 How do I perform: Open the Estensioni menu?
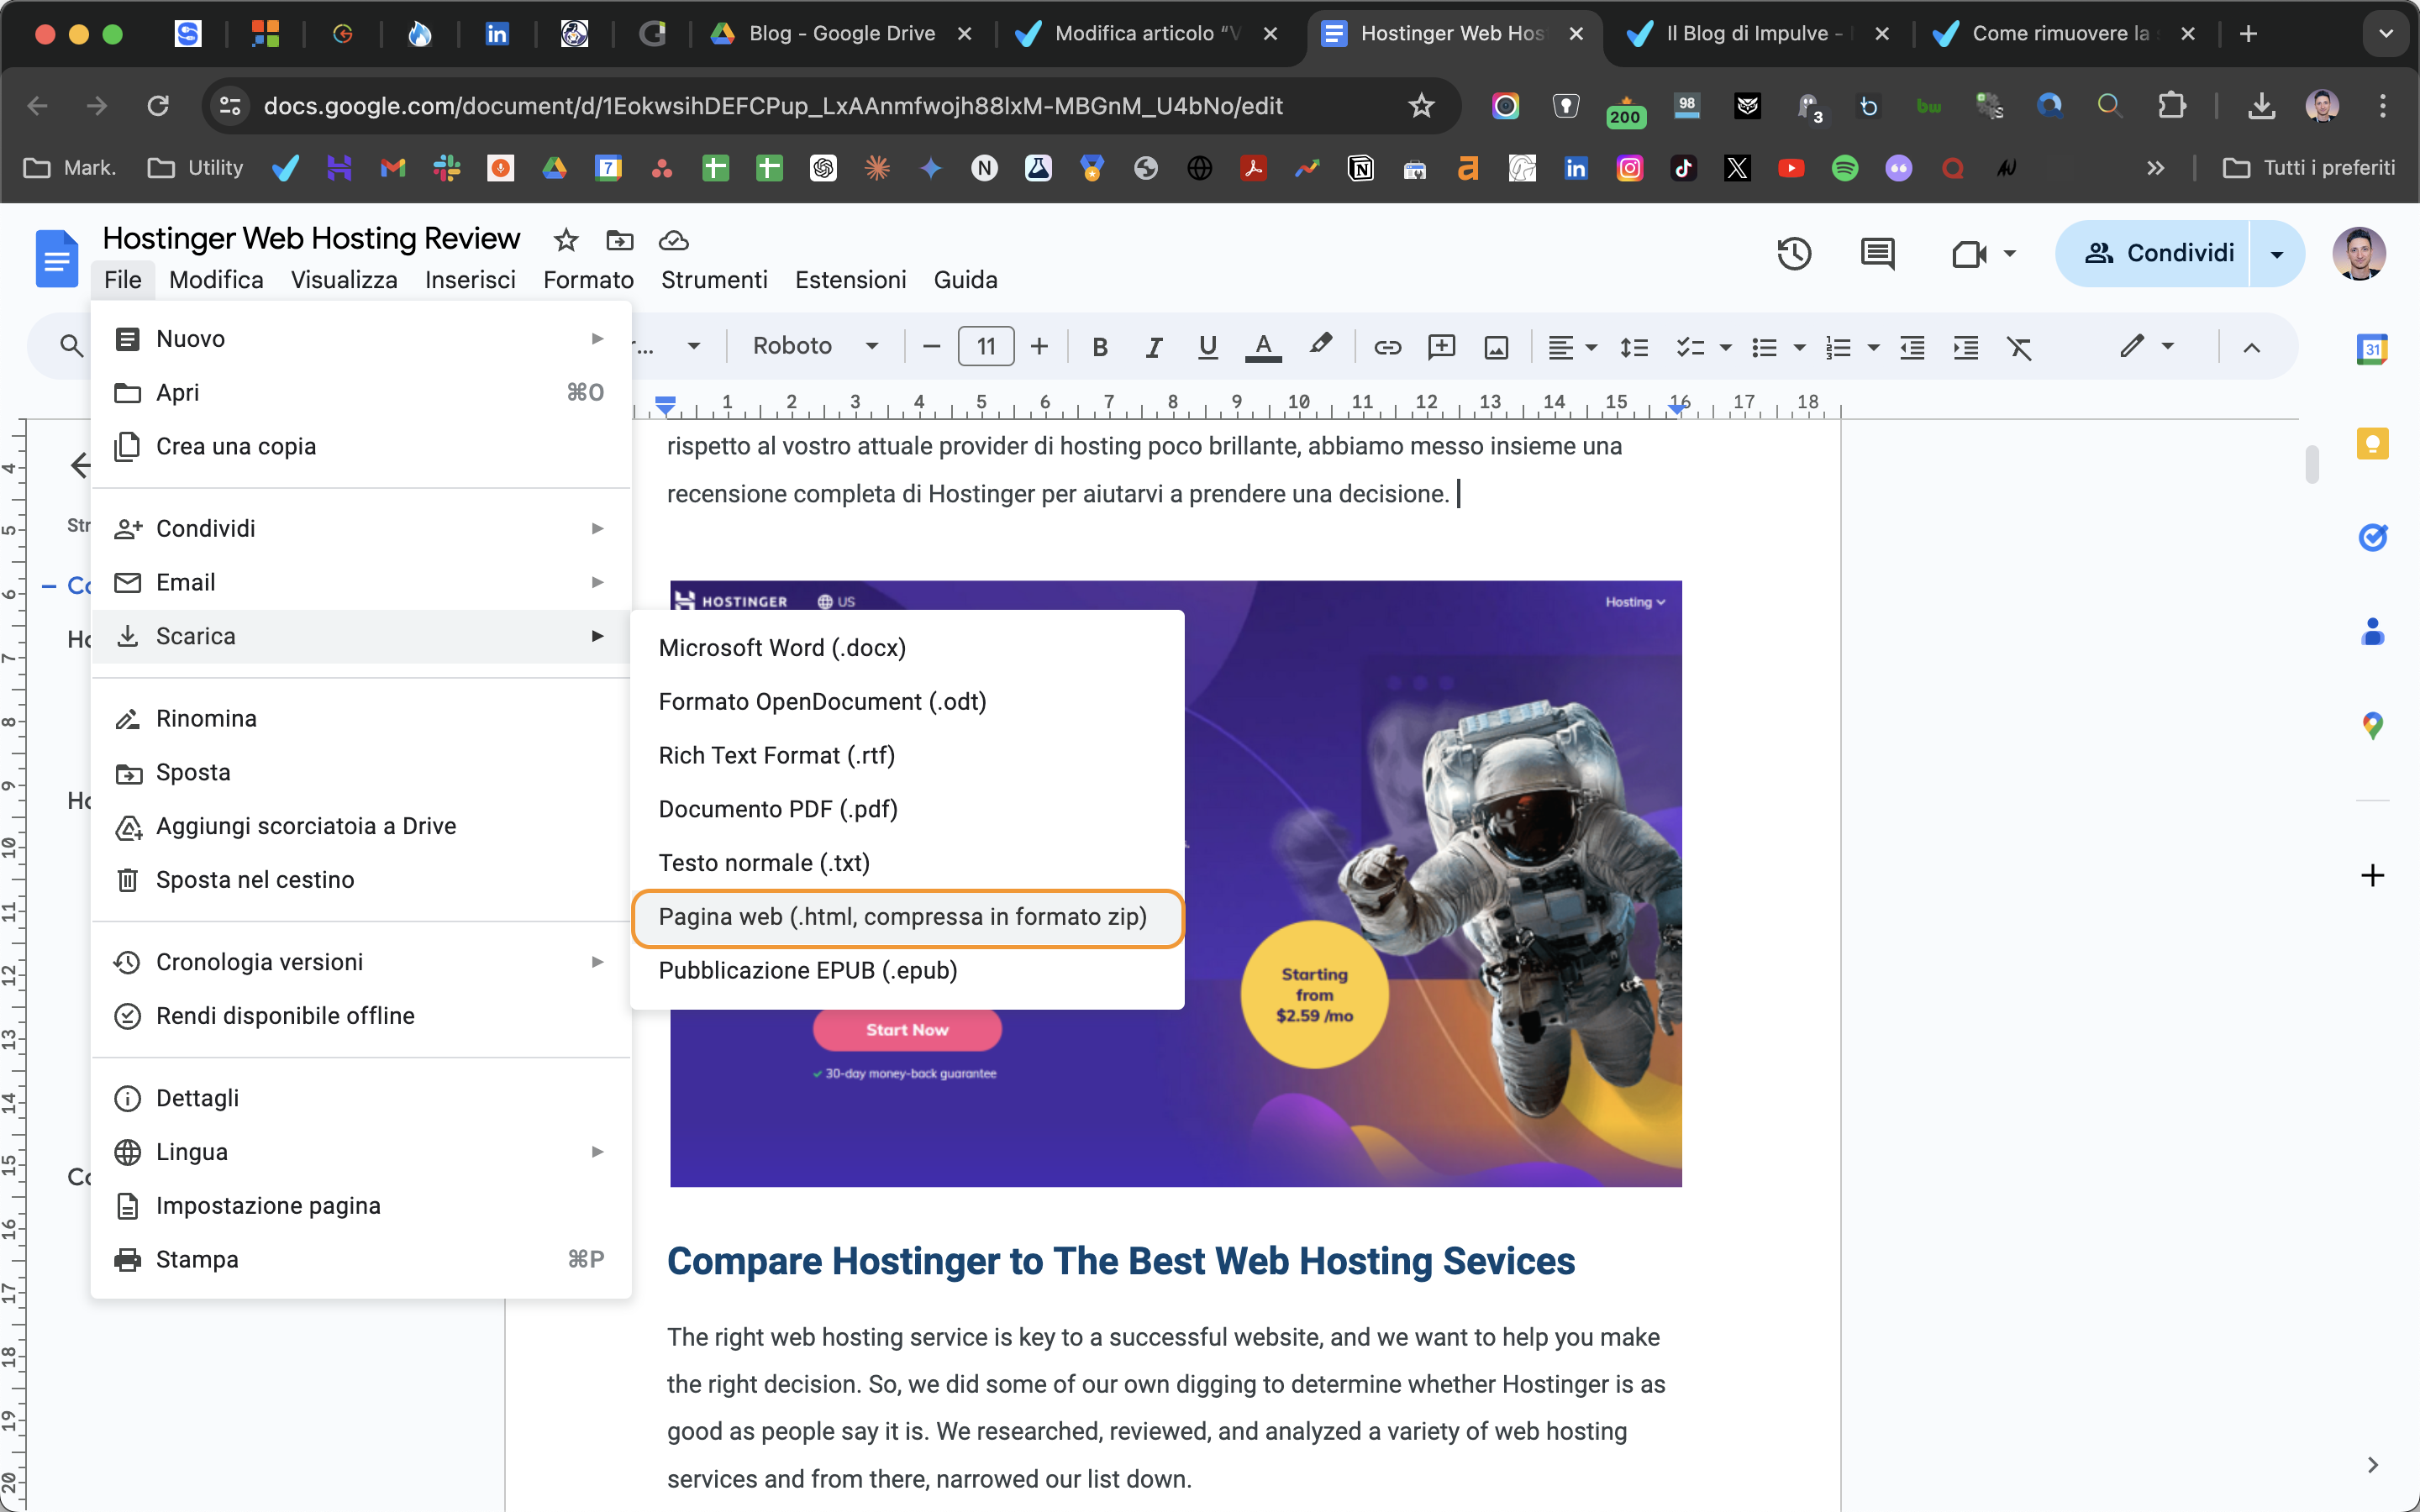tap(850, 280)
